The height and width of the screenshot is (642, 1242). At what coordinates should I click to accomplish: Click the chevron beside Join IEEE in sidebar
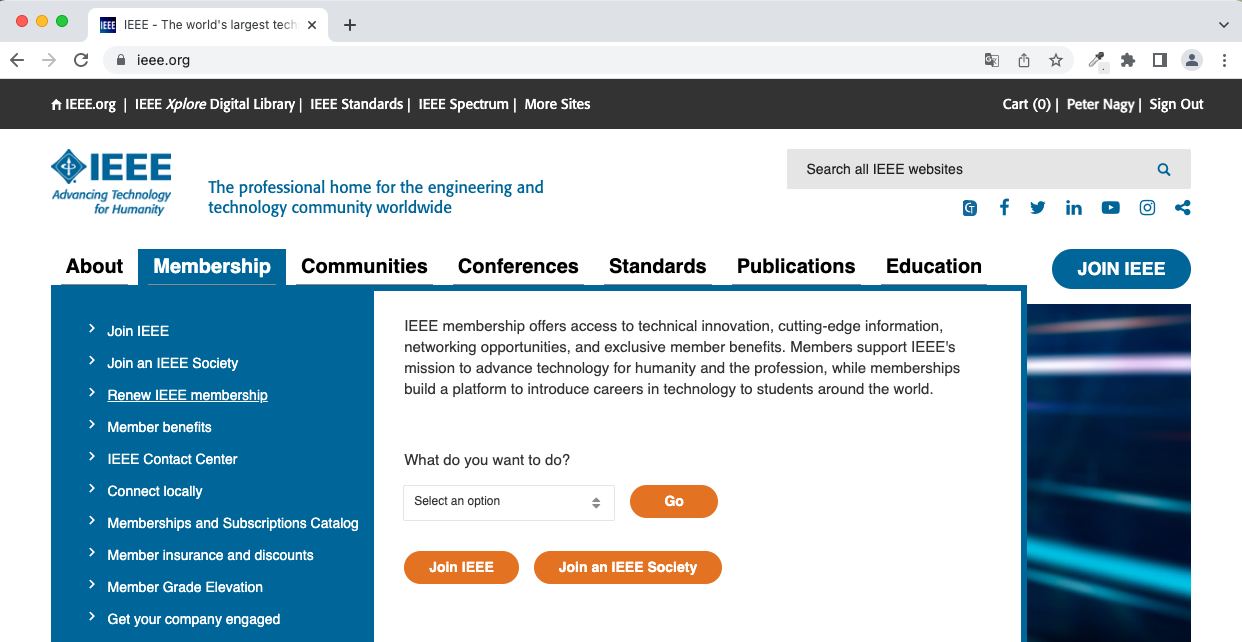(91, 329)
